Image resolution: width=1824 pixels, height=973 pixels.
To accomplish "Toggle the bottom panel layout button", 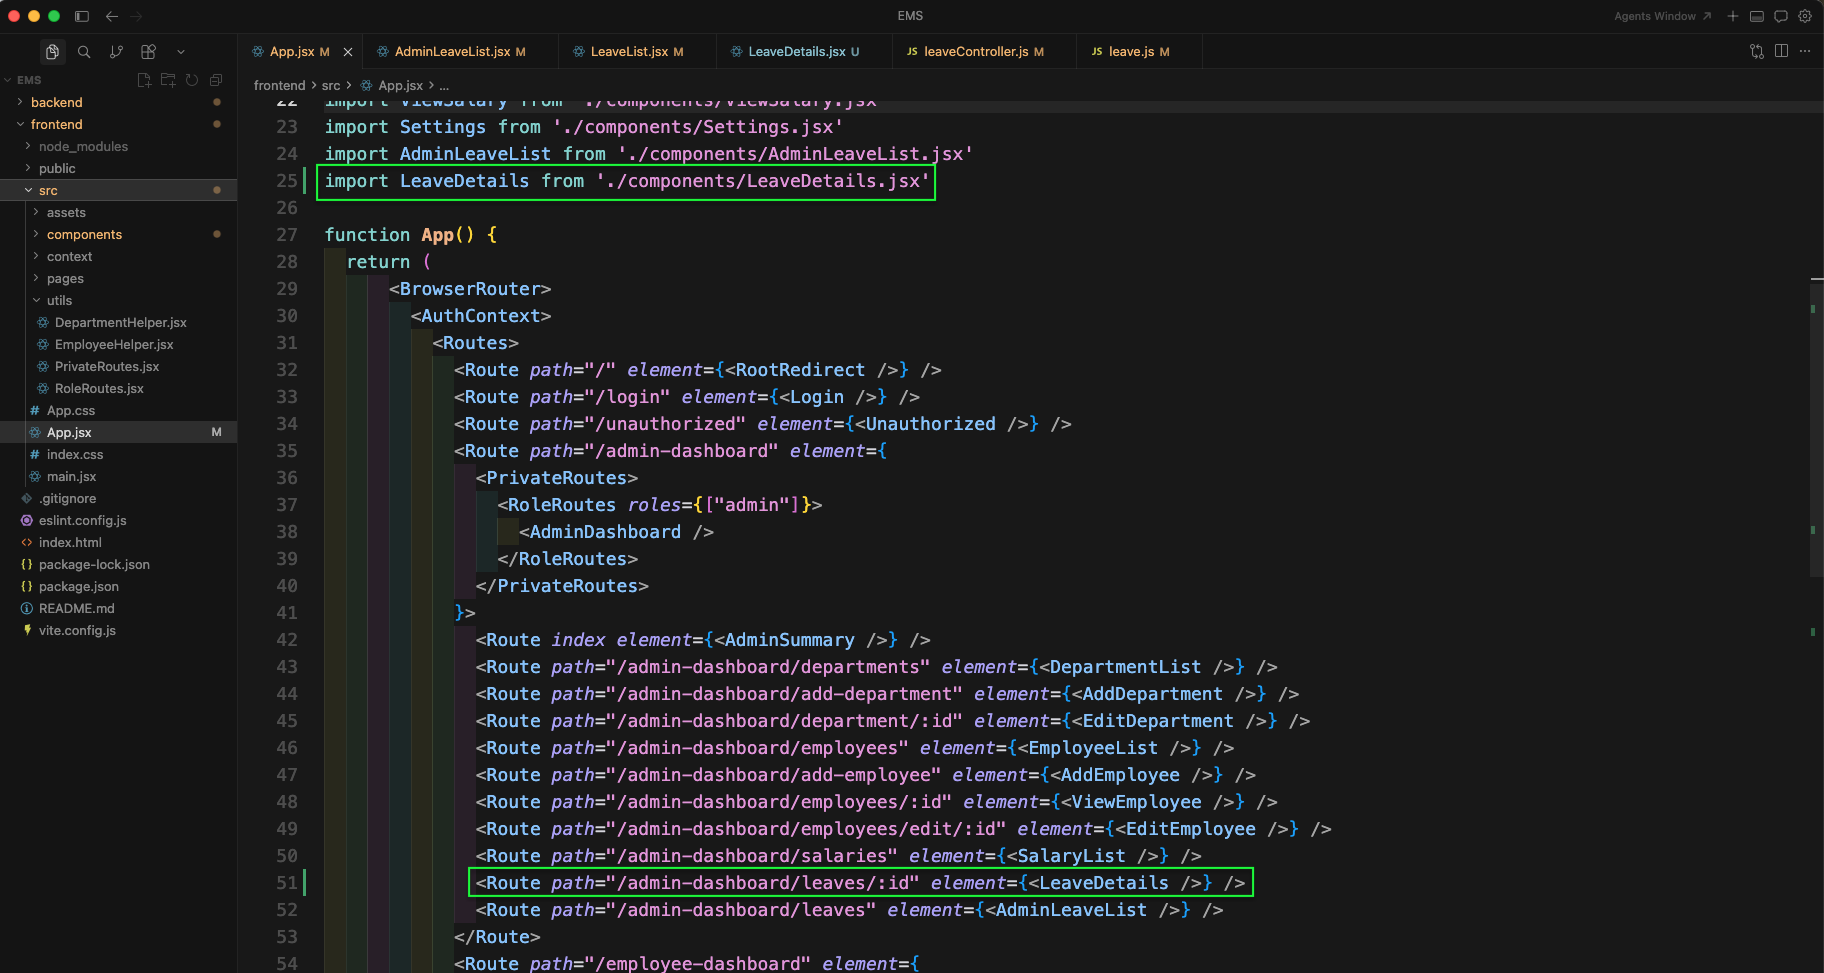I will pos(1757,16).
